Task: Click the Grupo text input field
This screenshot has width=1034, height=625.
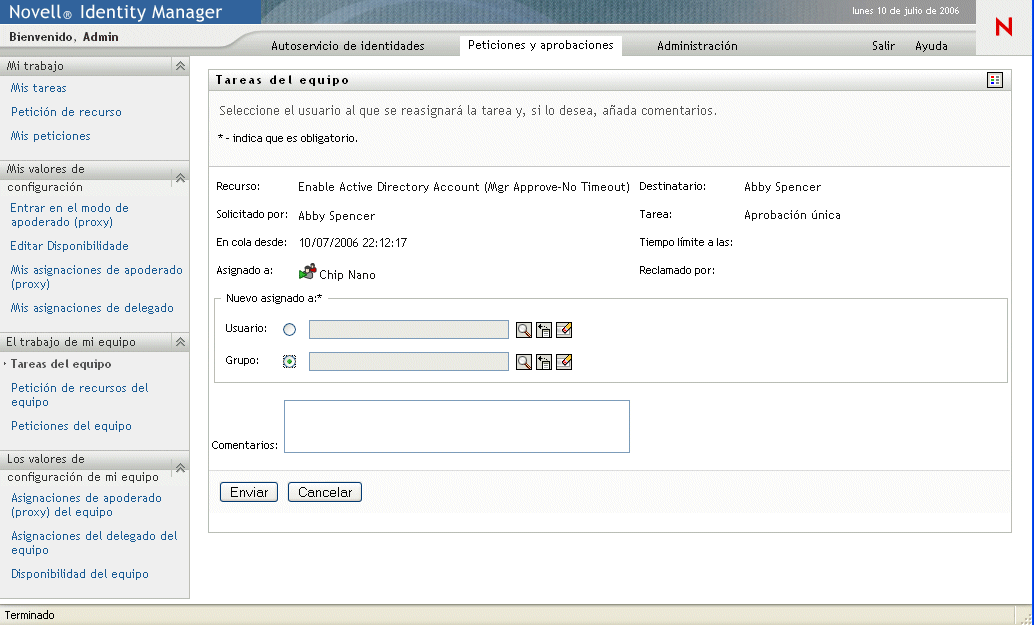Action: 409,361
